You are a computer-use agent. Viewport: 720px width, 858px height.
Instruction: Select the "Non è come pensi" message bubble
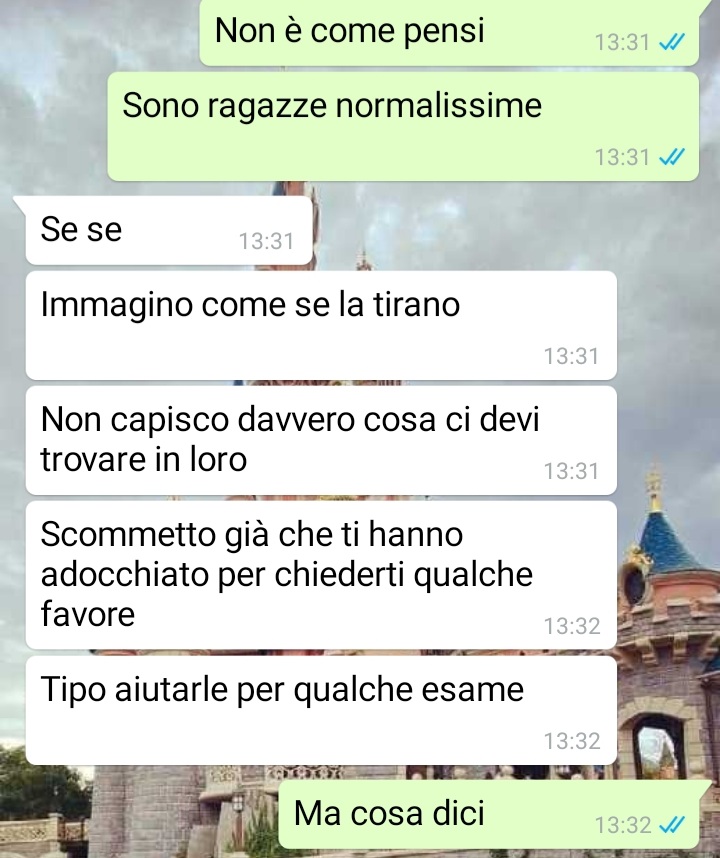pos(449,32)
